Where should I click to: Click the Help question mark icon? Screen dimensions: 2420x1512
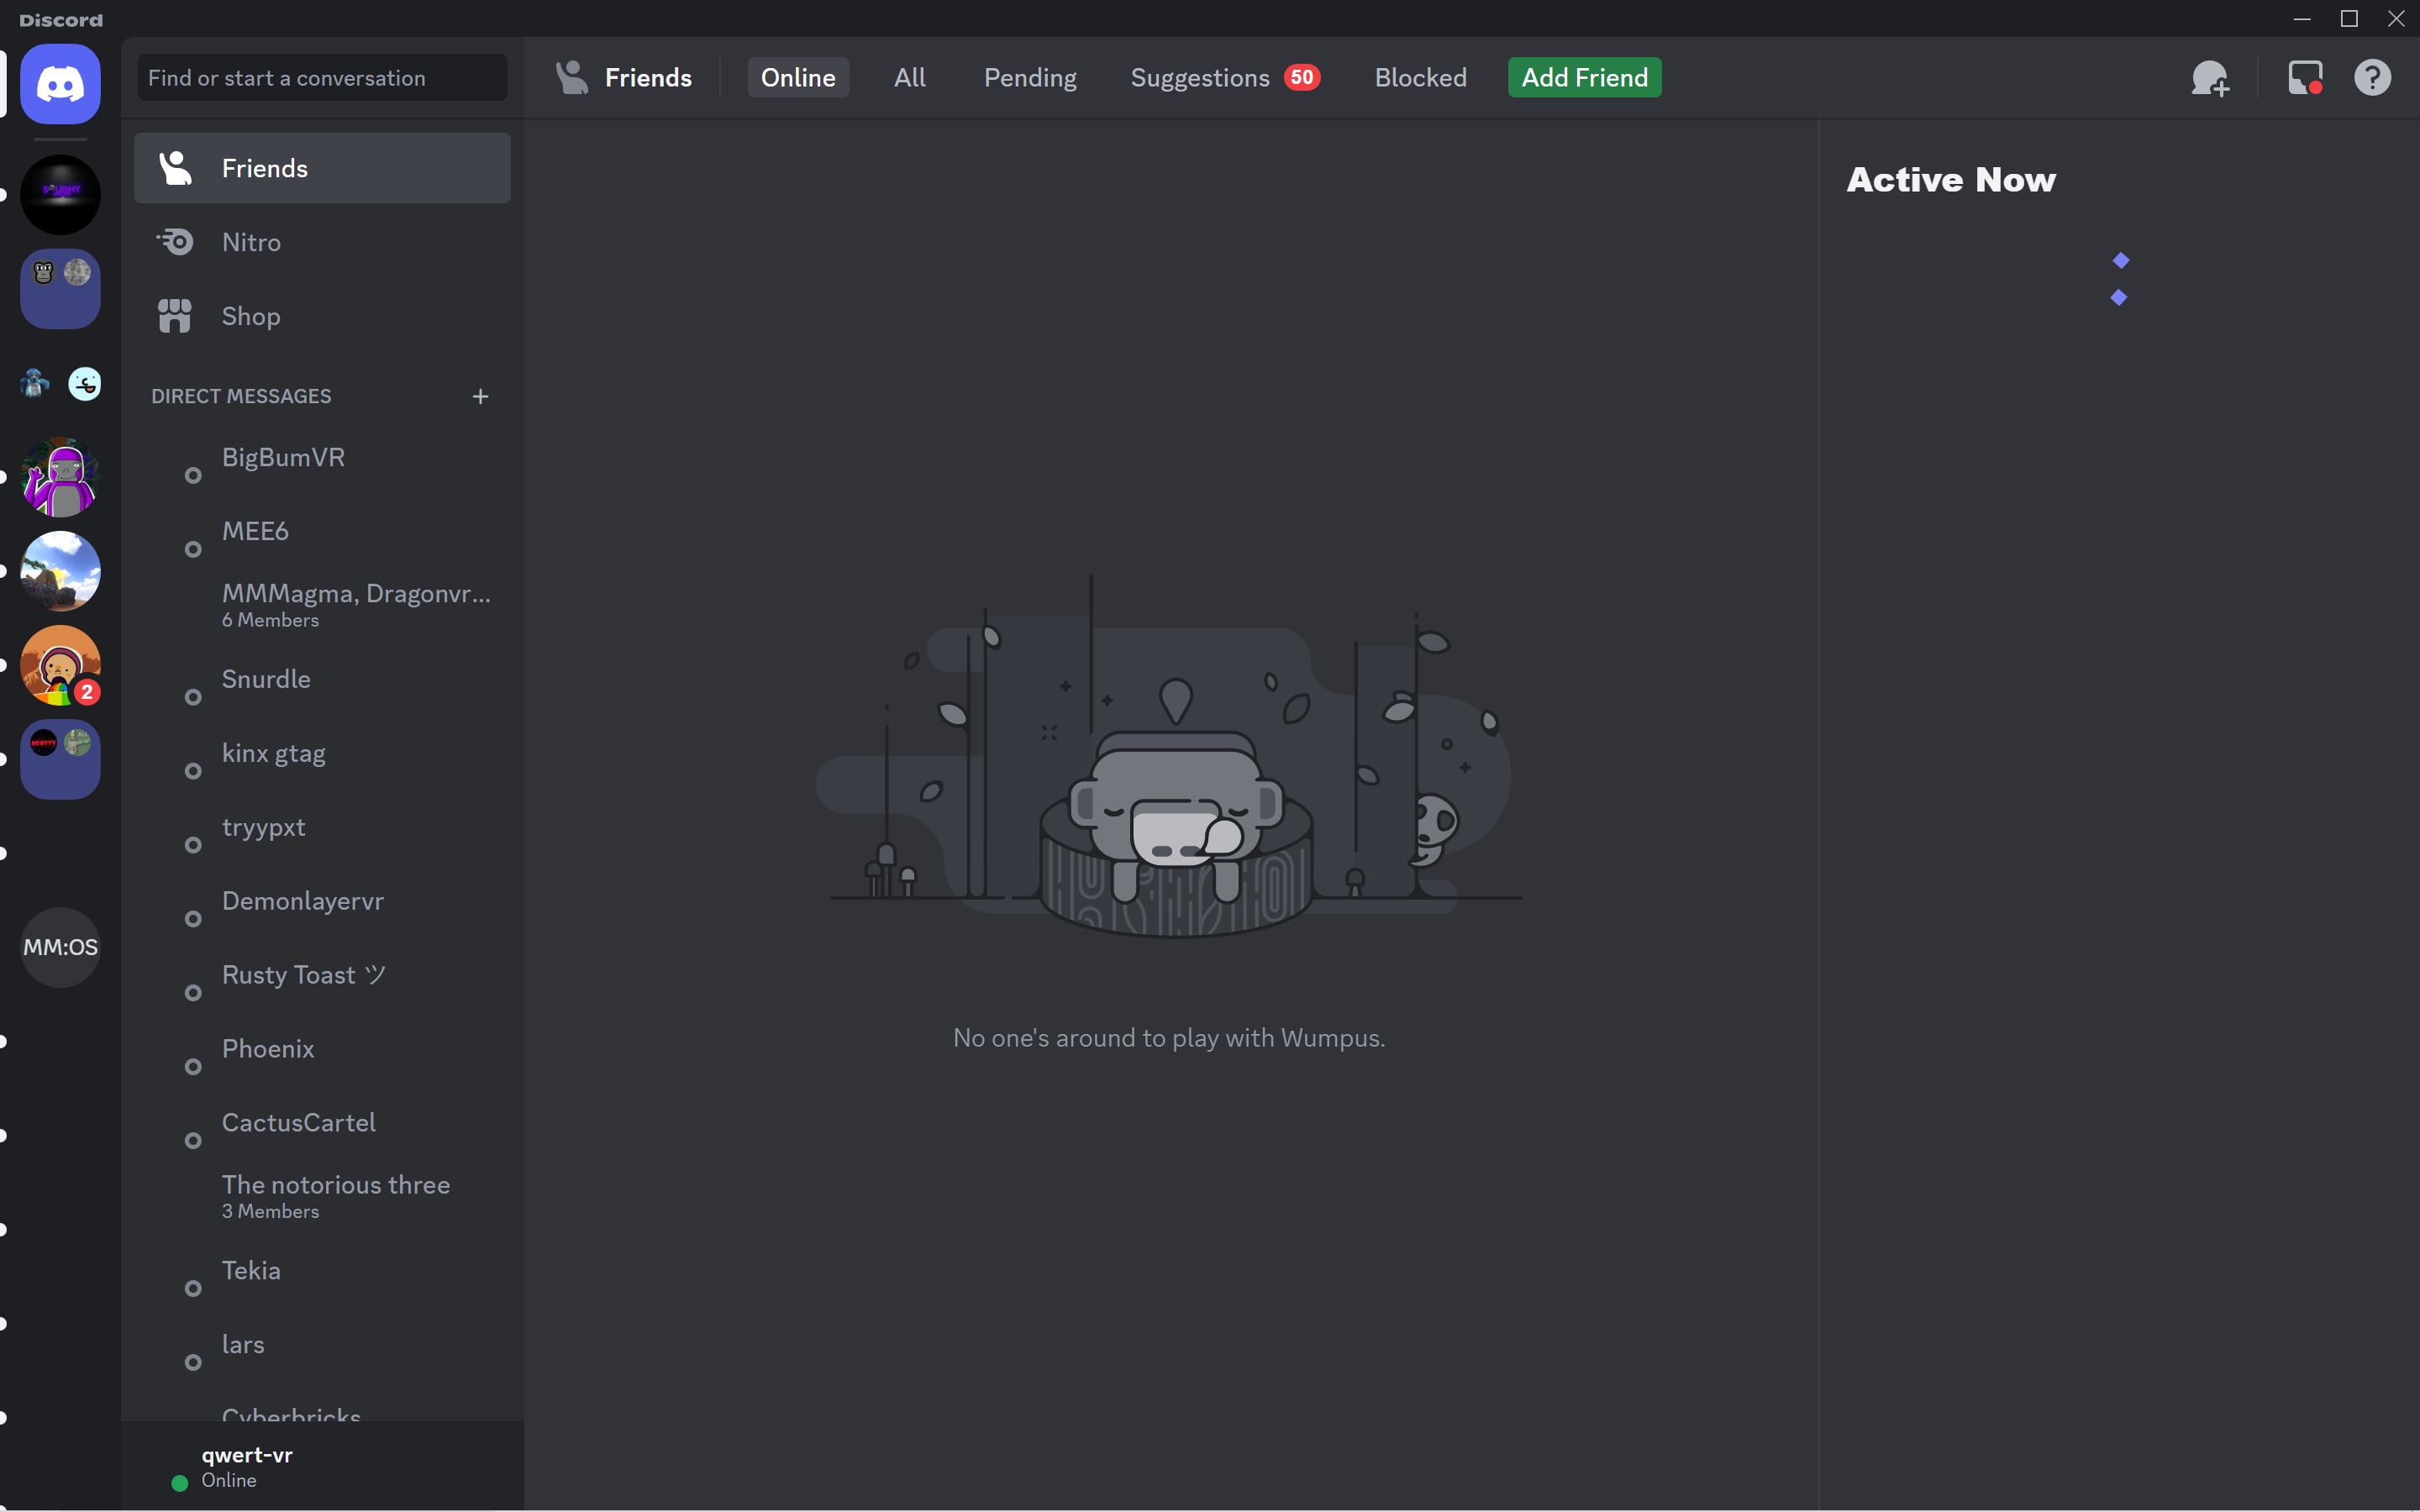click(x=2372, y=78)
